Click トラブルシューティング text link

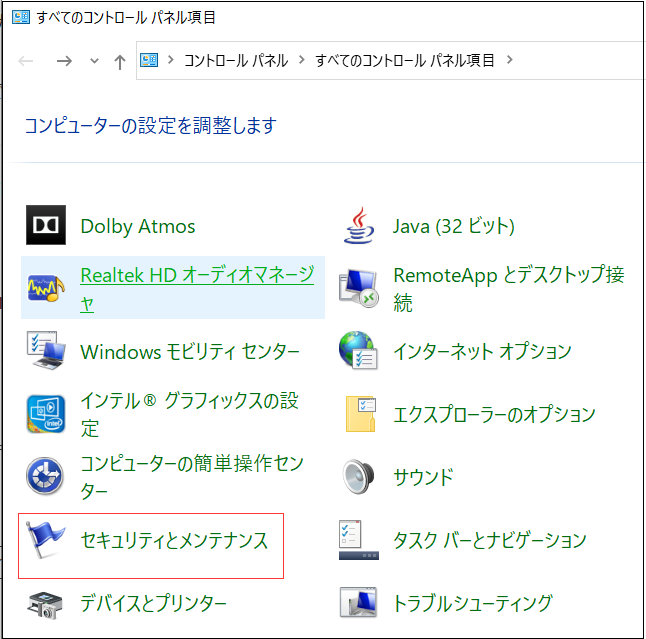click(x=473, y=604)
